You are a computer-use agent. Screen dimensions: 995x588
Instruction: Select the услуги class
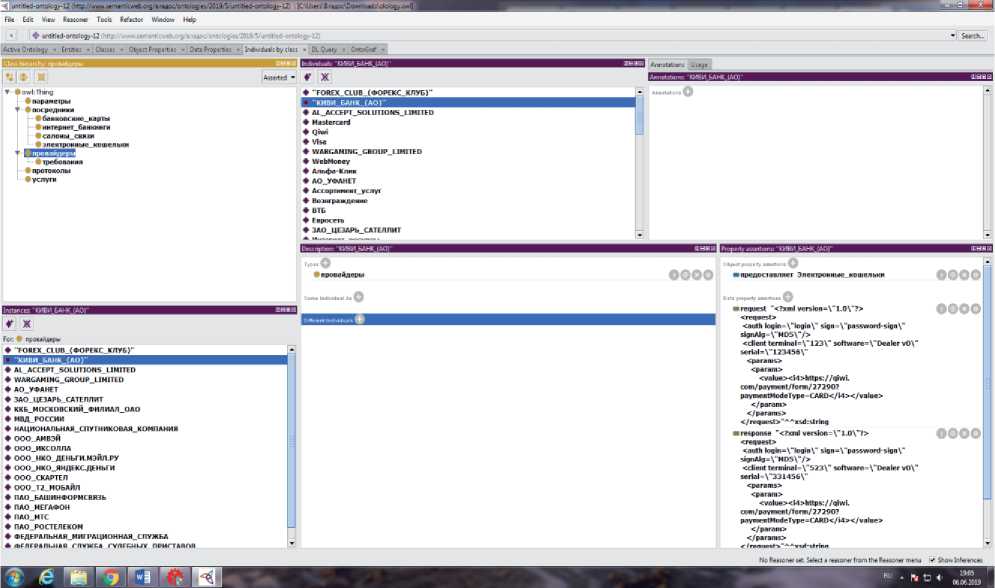coord(44,179)
